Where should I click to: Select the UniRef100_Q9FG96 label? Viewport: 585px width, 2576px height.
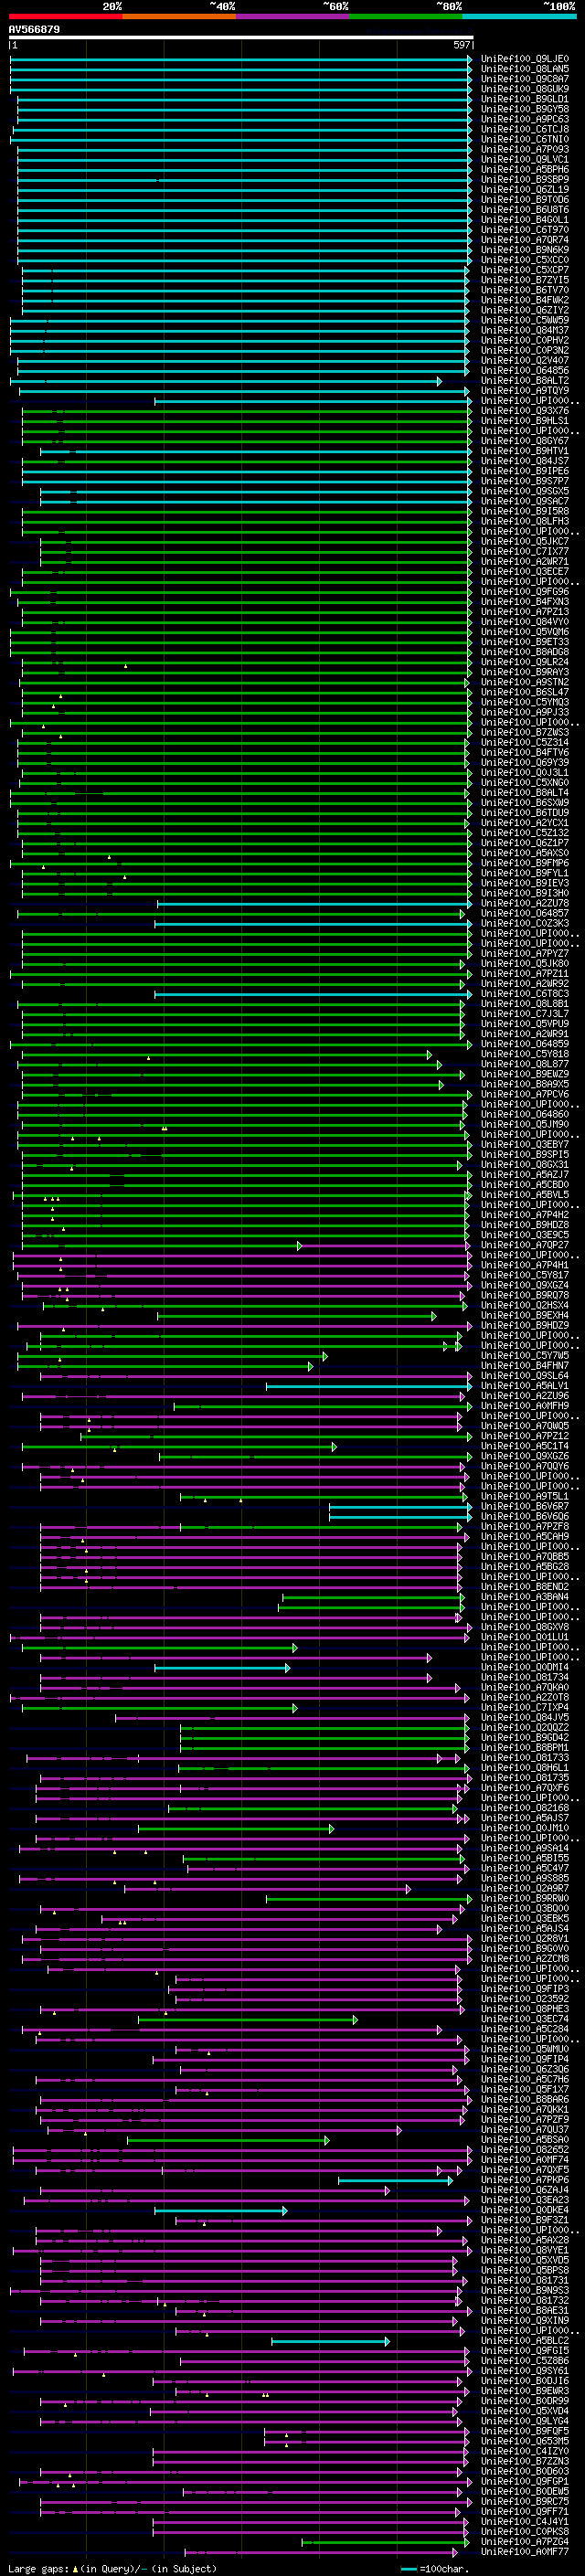(525, 591)
